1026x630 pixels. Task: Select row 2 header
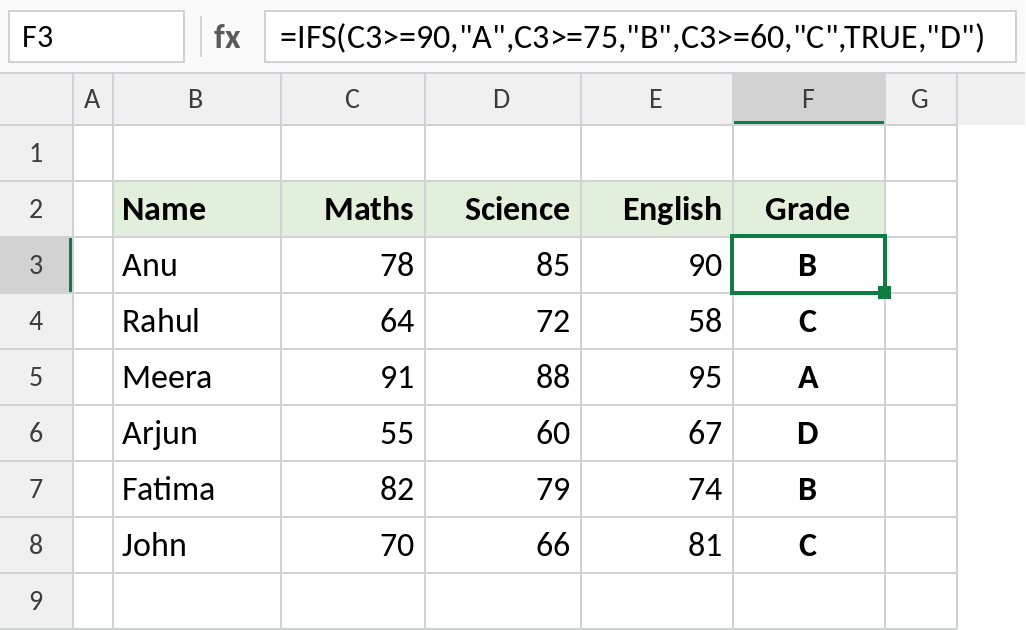pos(36,209)
